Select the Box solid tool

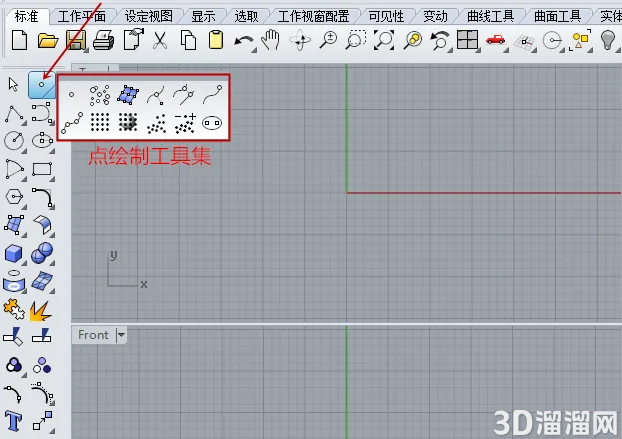14,254
